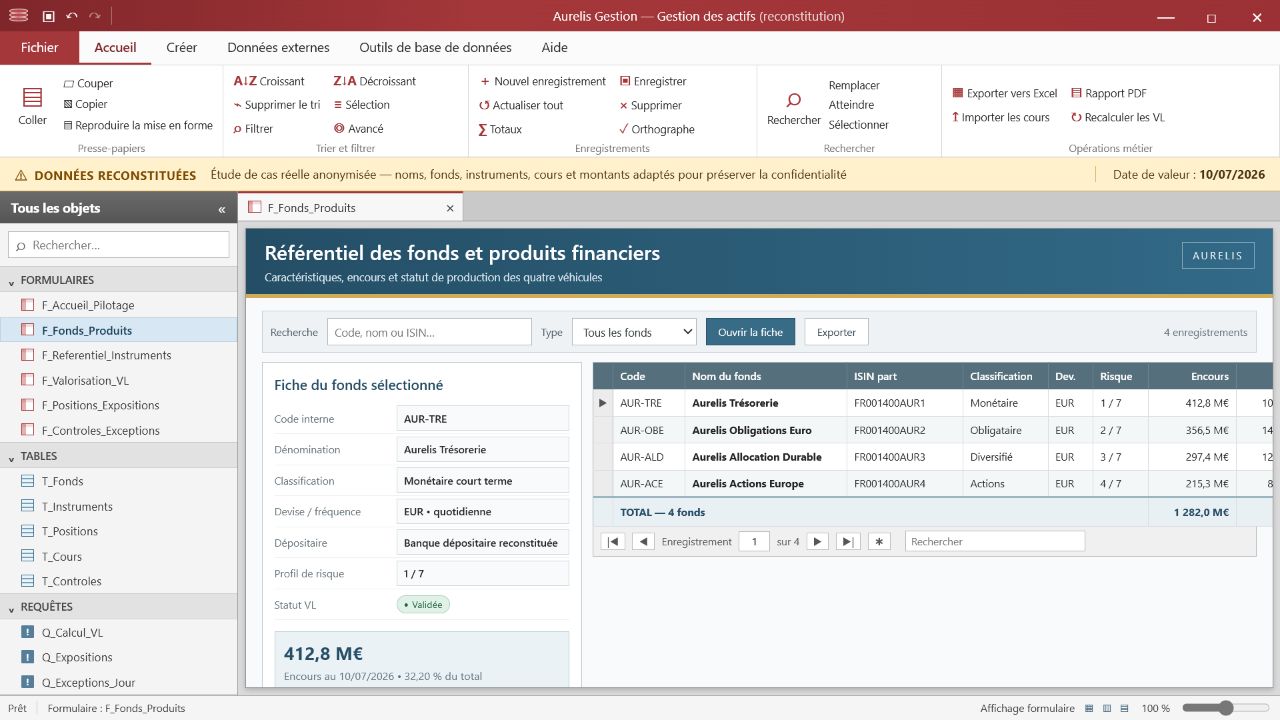Collapse the FORMULAIRES section
1280x720 pixels.
(x=12, y=281)
